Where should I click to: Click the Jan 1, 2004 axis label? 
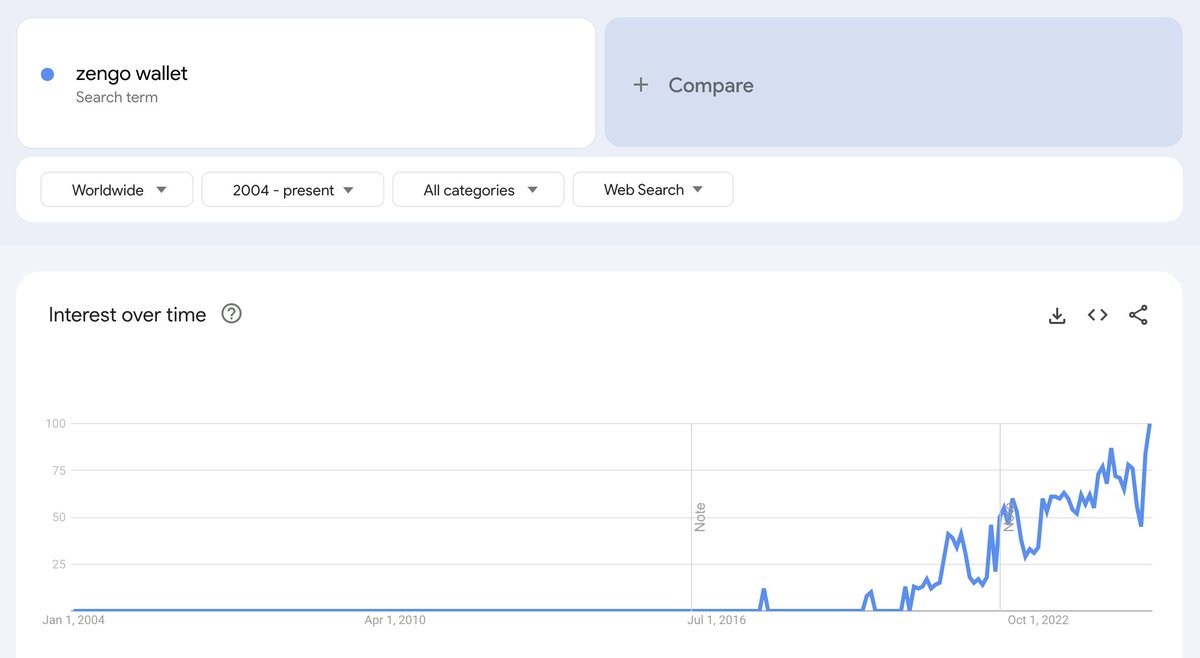click(73, 620)
